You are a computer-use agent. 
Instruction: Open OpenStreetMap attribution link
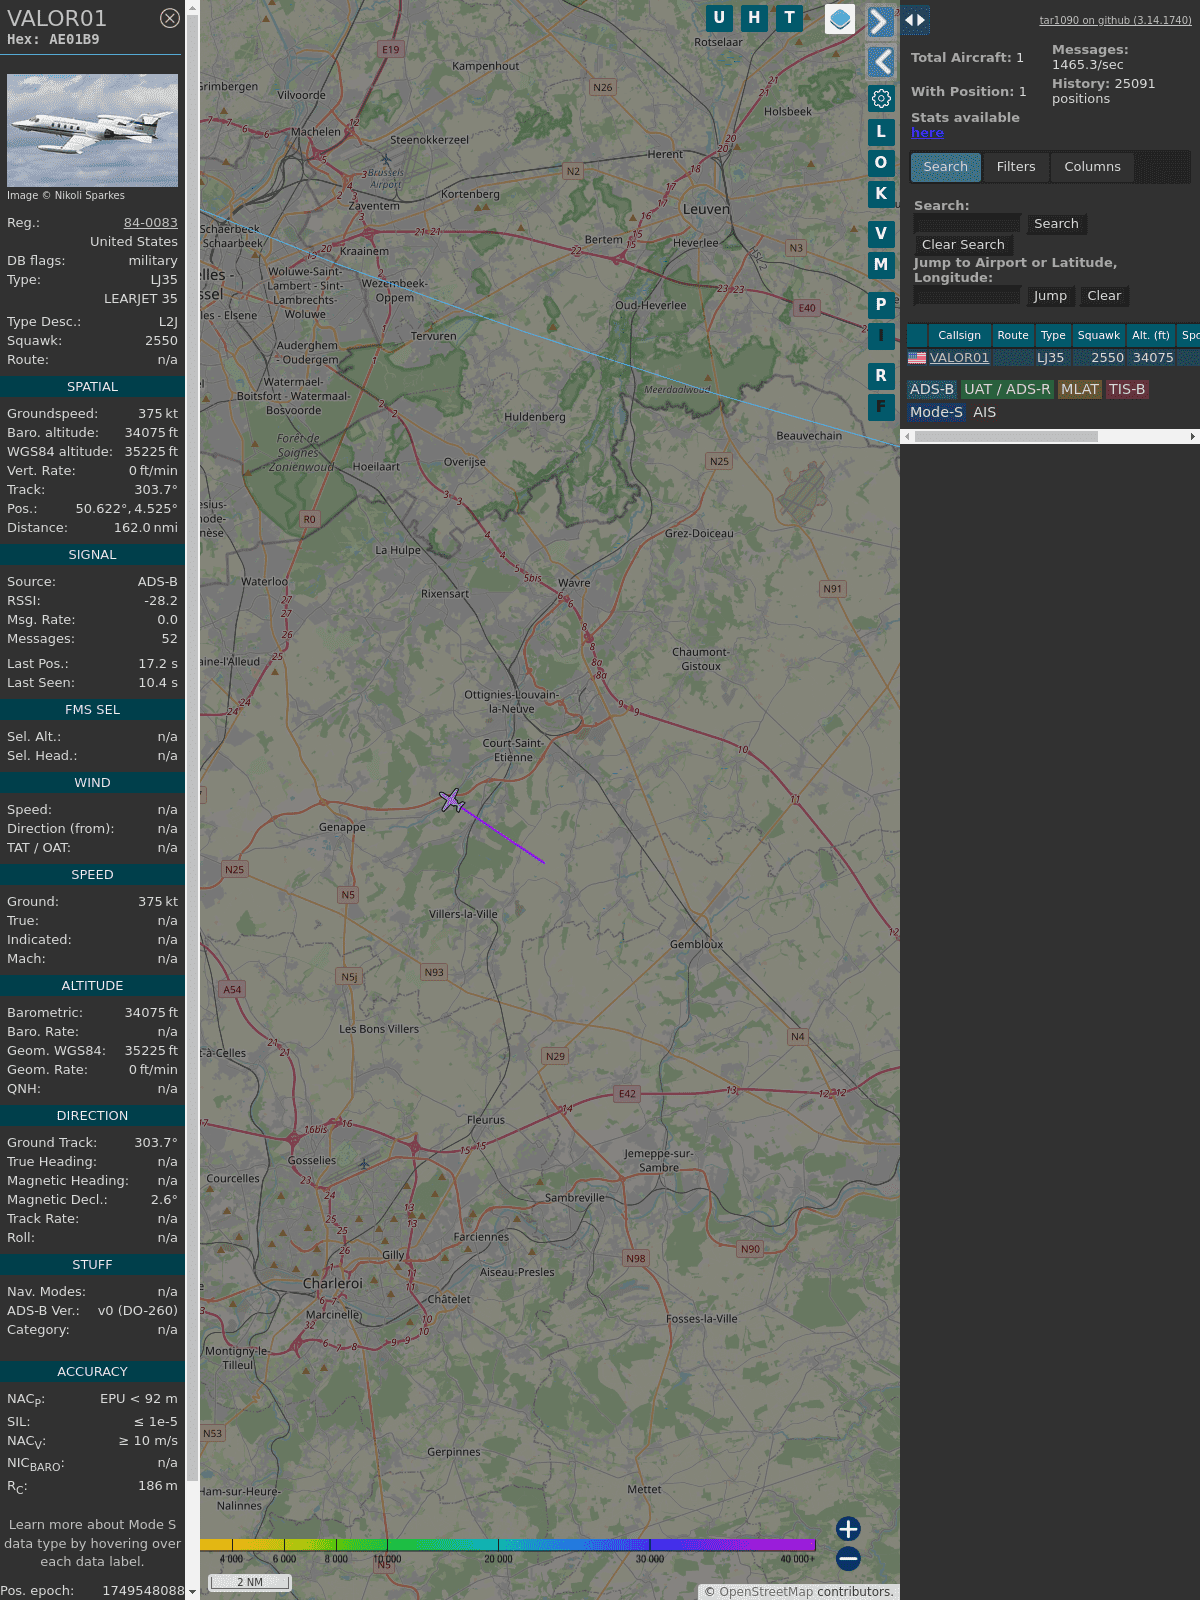coord(766,1592)
